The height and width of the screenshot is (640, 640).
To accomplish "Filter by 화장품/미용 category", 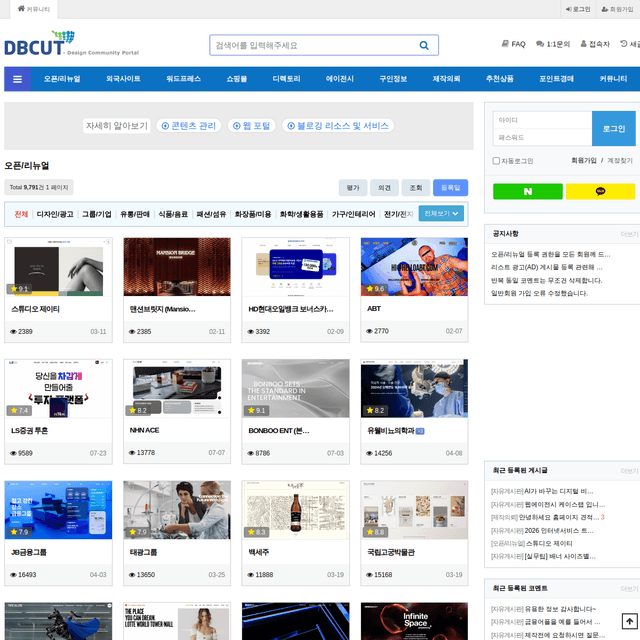I will (x=253, y=214).
